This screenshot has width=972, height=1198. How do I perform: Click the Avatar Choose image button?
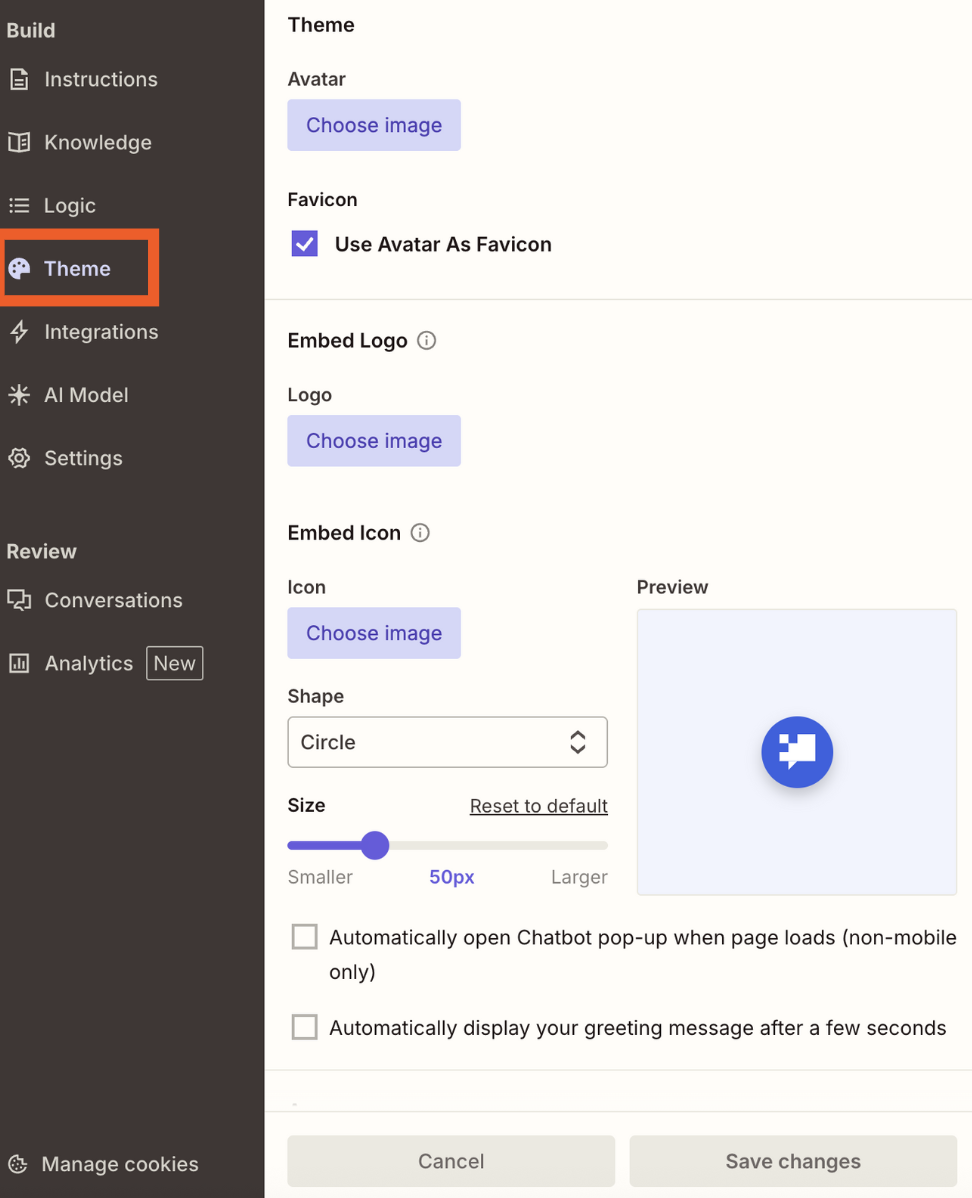pos(373,124)
